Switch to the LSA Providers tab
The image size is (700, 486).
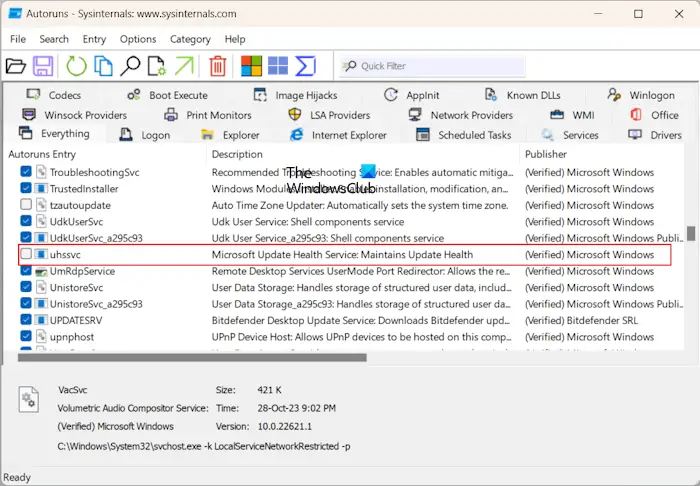click(329, 115)
